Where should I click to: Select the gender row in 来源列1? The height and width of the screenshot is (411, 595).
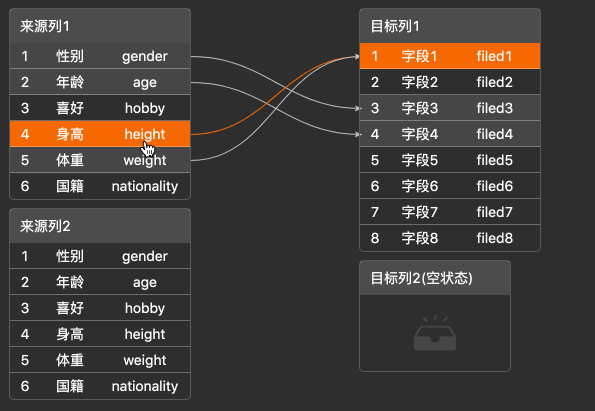[x=100, y=56]
